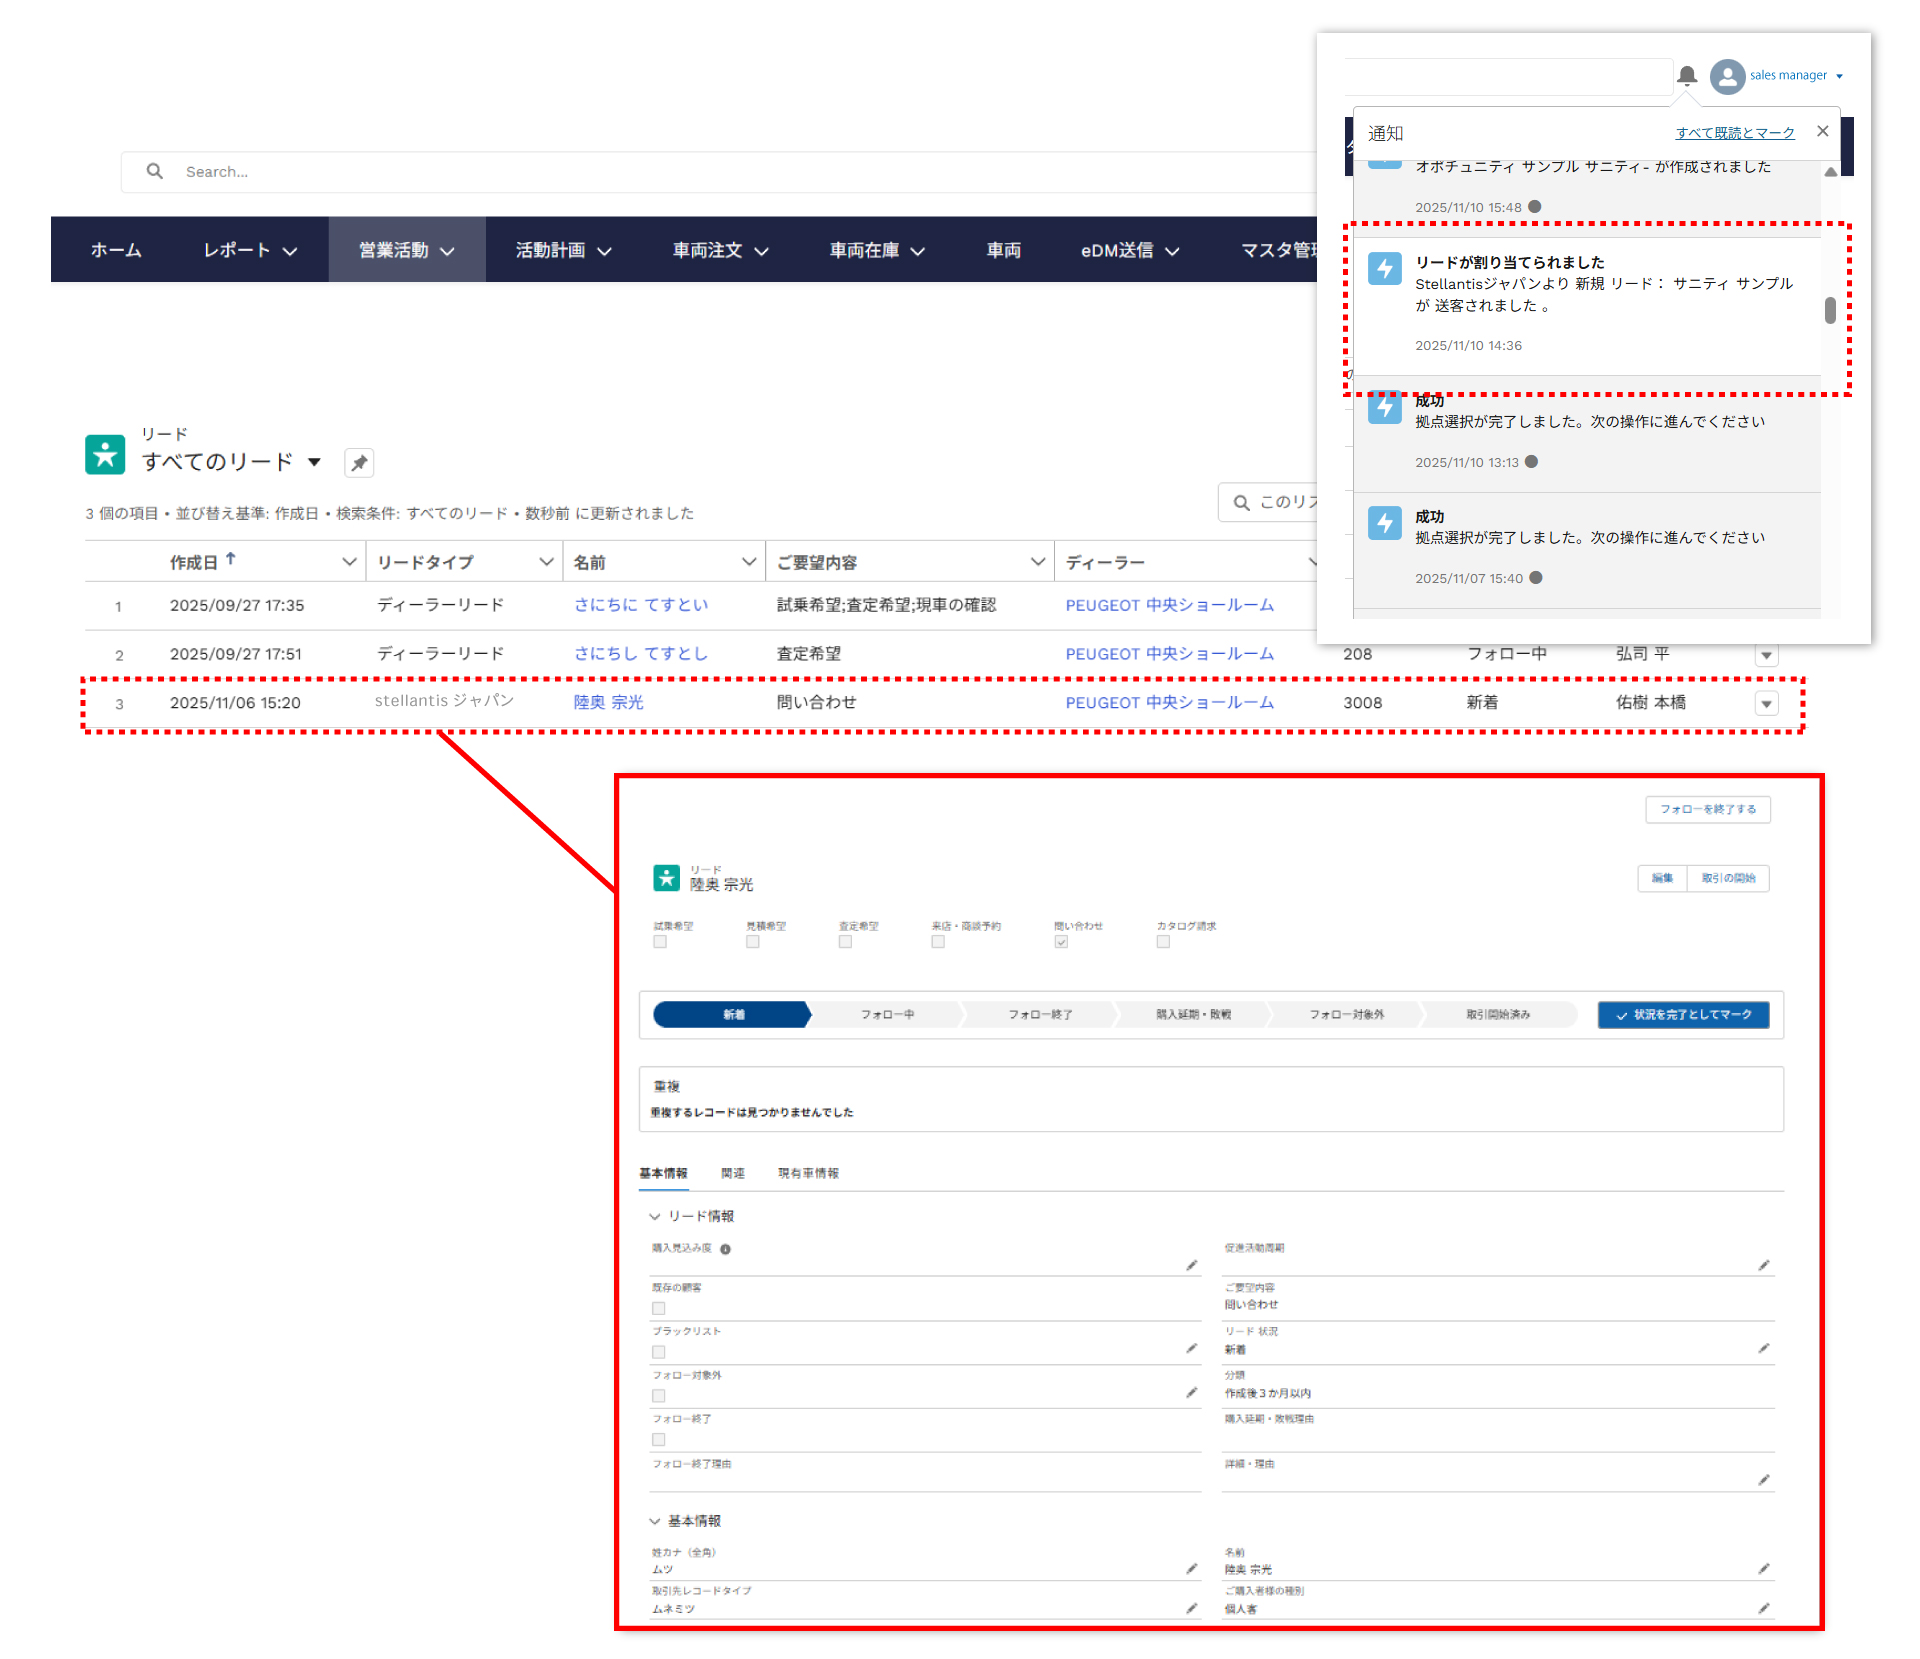Toggle the 試乗希望 checkbox
1920x1659 pixels.
point(660,942)
